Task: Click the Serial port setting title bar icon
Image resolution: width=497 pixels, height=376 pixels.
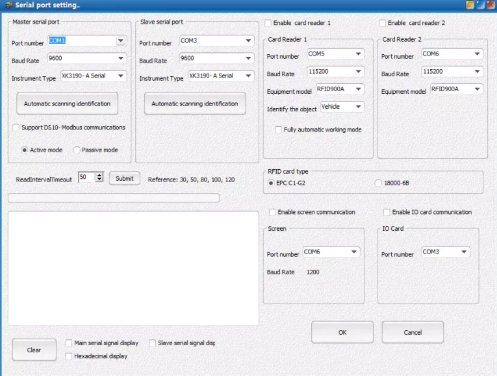Action: coord(8,5)
